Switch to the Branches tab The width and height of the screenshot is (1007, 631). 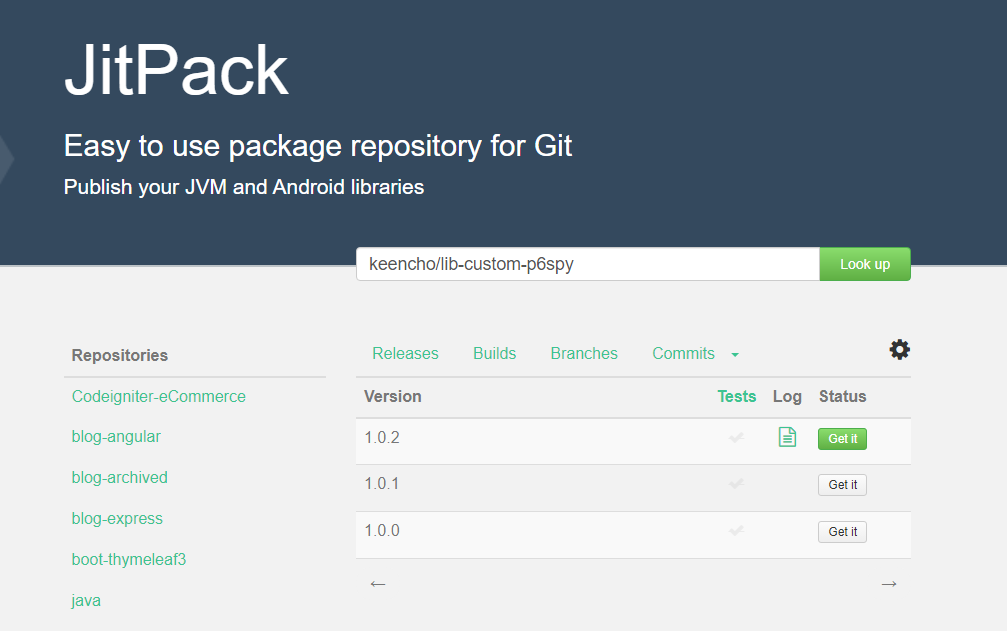[x=584, y=353]
